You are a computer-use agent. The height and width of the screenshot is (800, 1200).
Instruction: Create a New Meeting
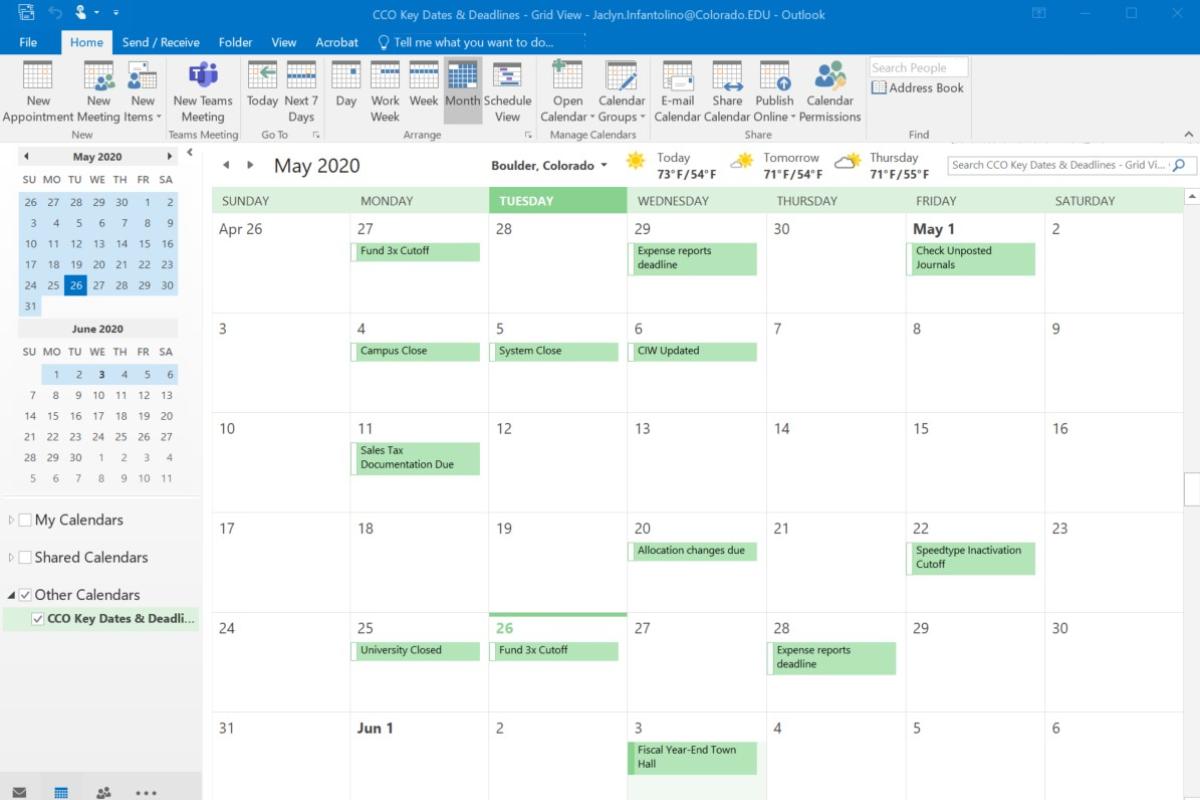[x=98, y=92]
